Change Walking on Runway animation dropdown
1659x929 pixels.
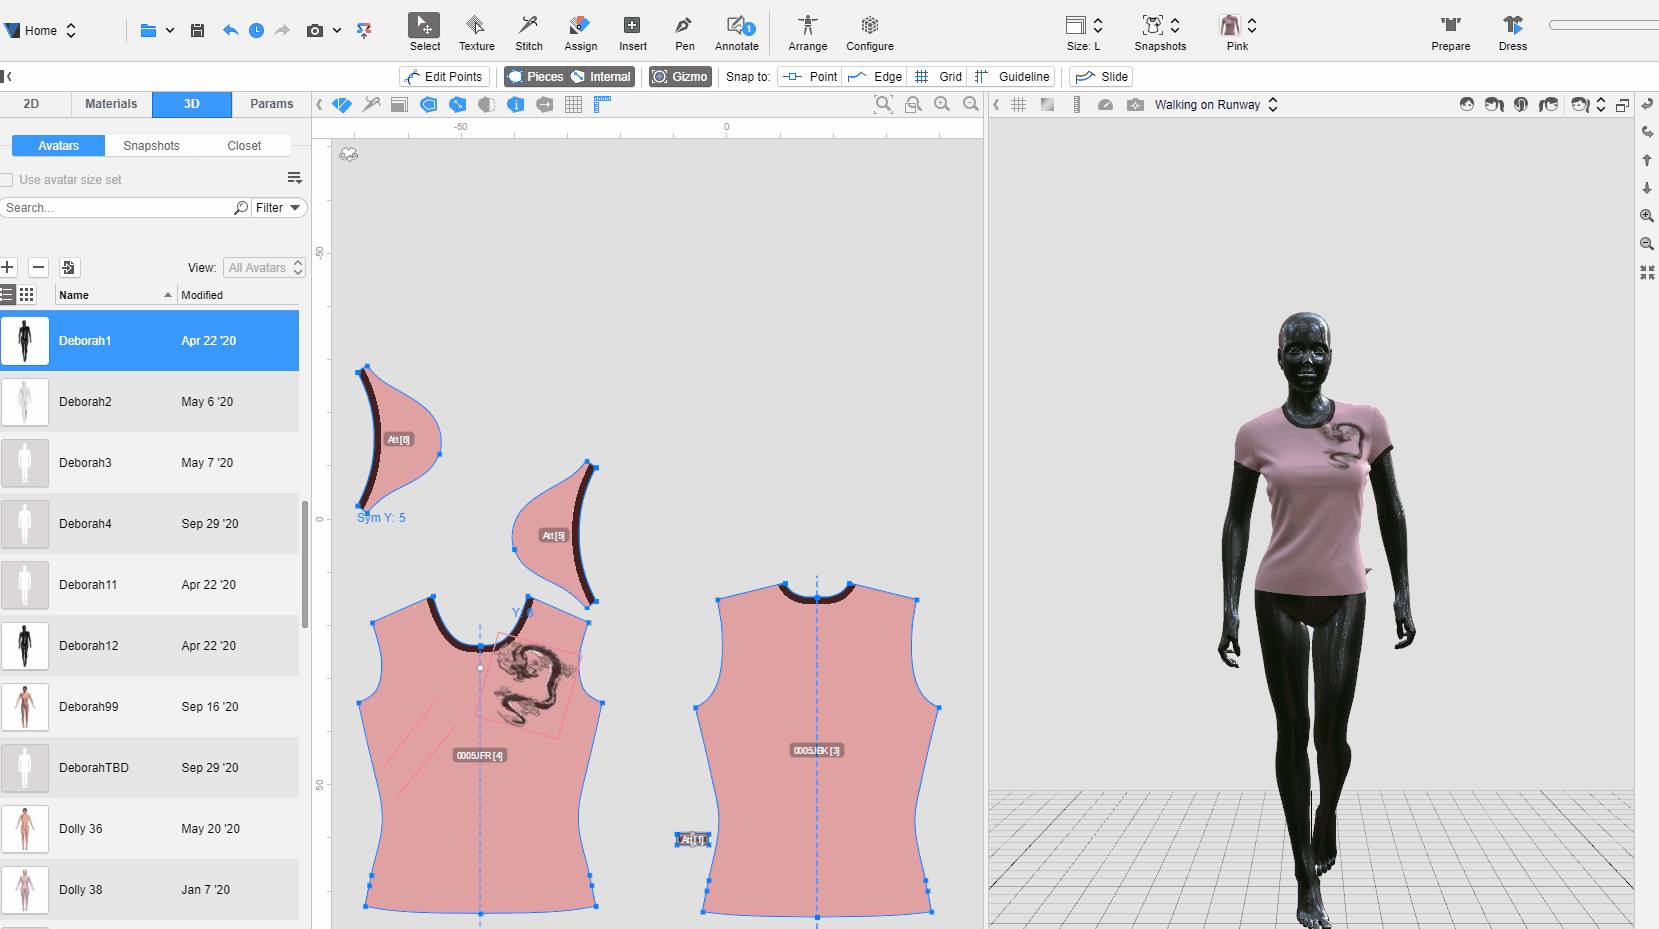(1216, 105)
